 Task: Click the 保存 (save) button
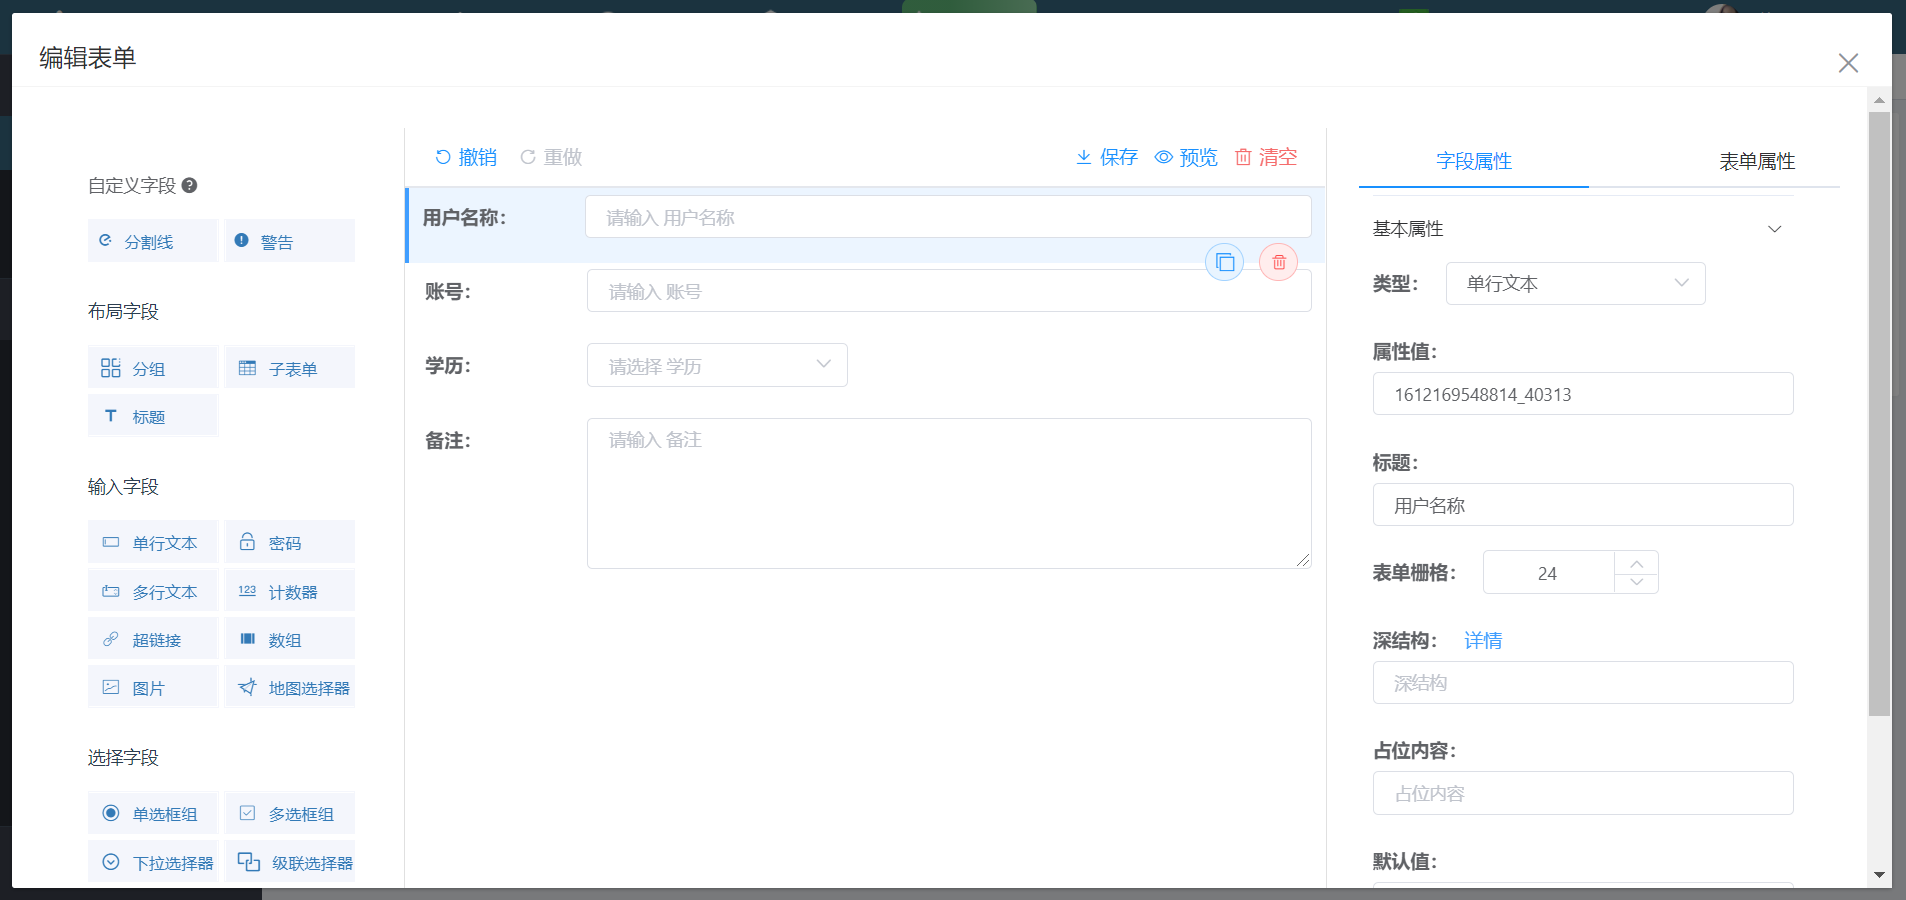click(x=1105, y=157)
